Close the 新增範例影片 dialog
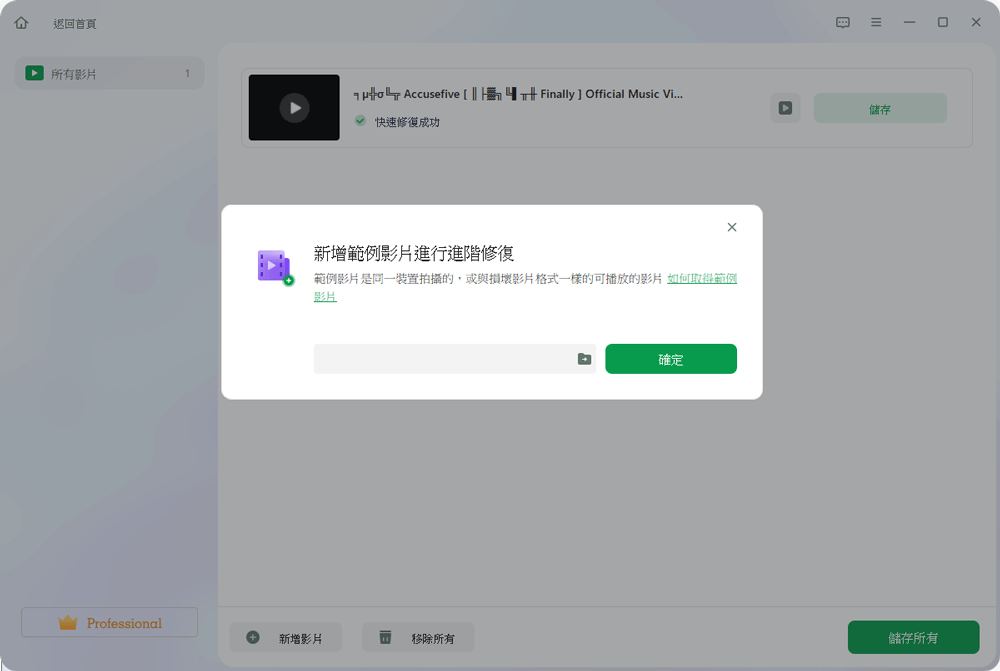Screen dimensions: 1000x671 point(732,228)
